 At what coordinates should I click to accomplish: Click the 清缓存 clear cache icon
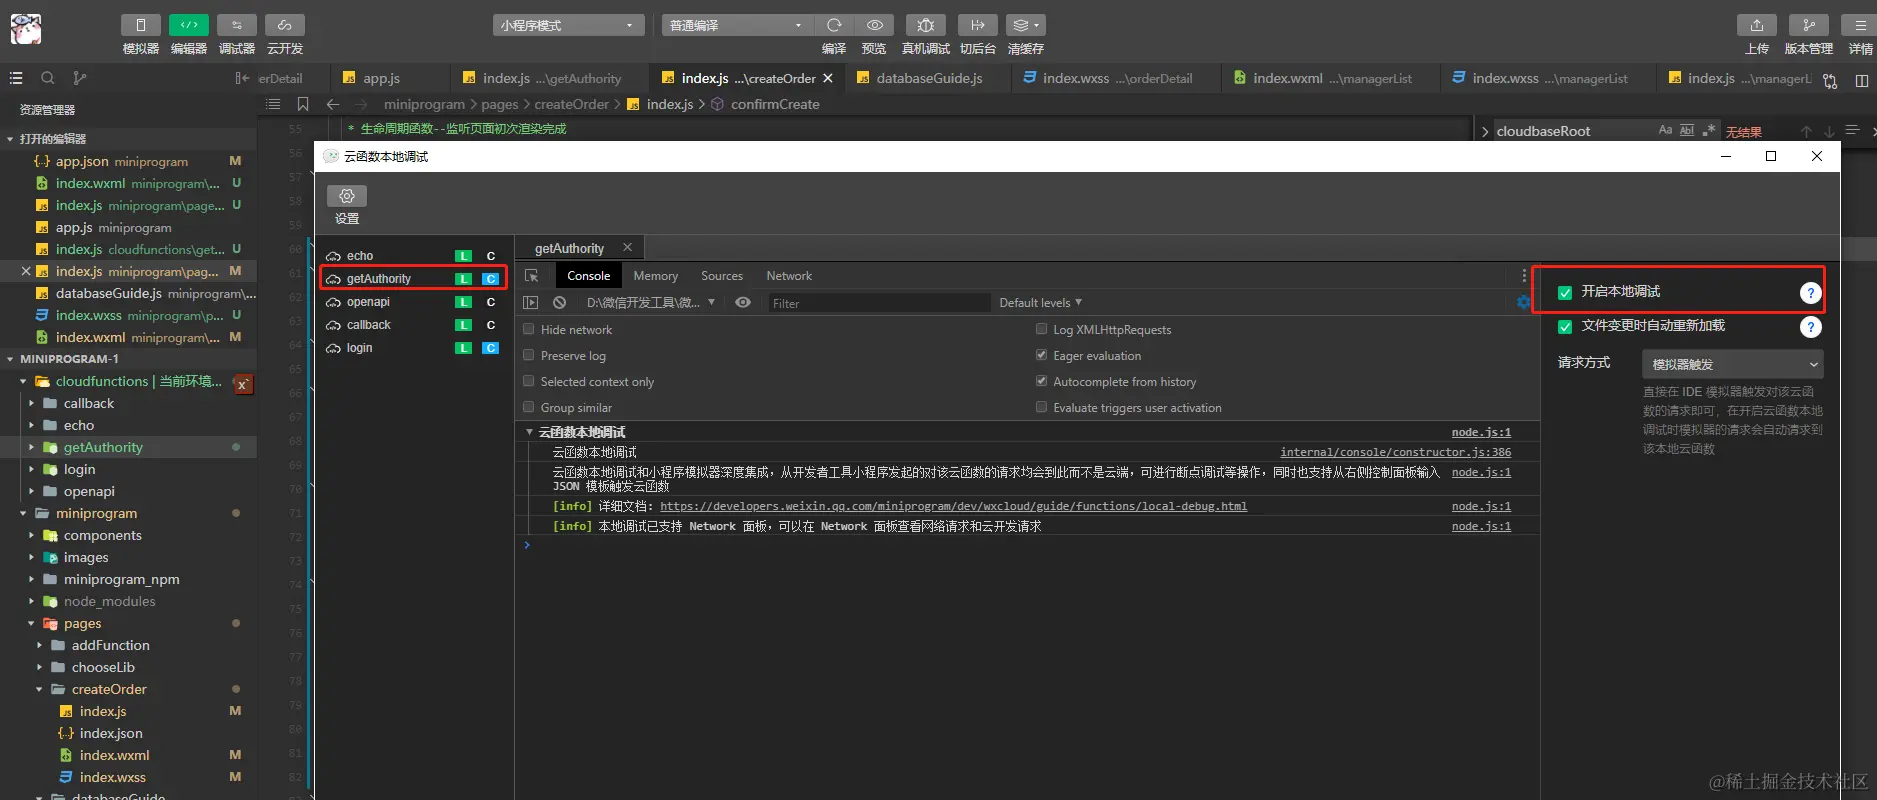point(1025,25)
